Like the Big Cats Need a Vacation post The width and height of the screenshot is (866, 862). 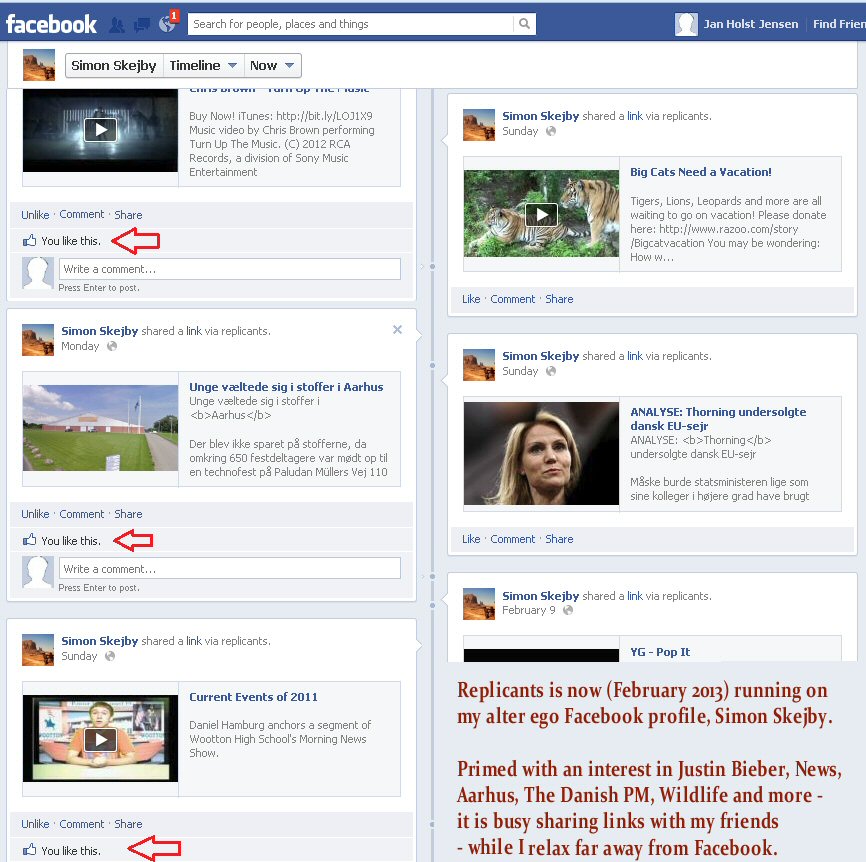470,299
